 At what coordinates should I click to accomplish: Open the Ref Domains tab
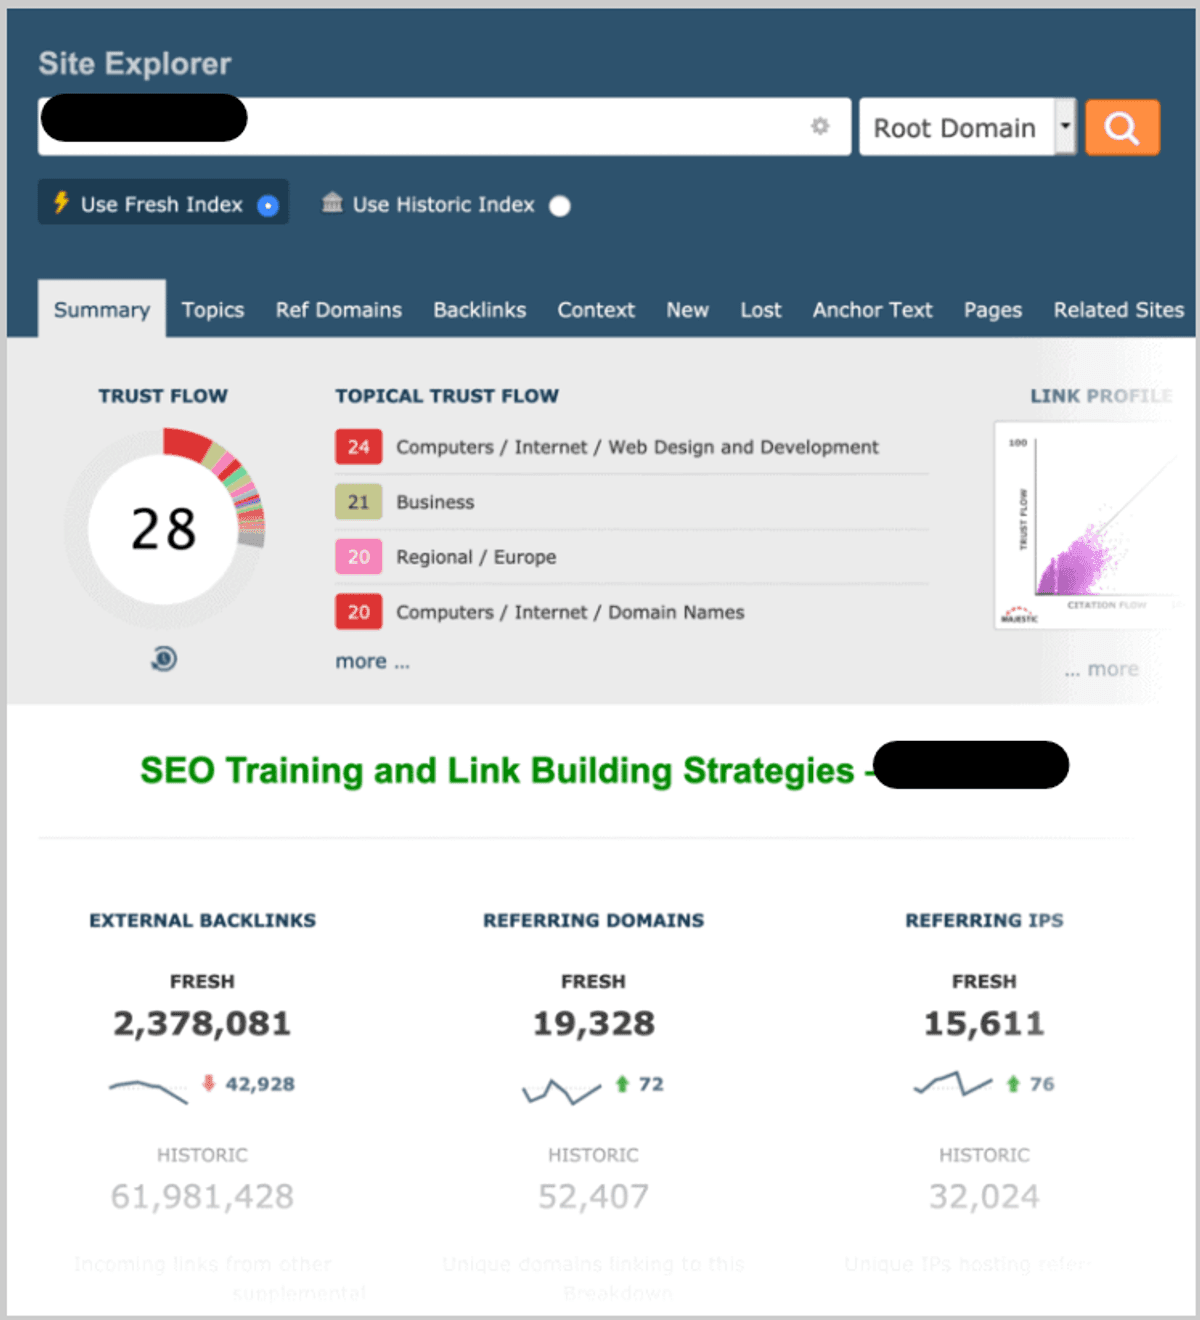(x=339, y=309)
